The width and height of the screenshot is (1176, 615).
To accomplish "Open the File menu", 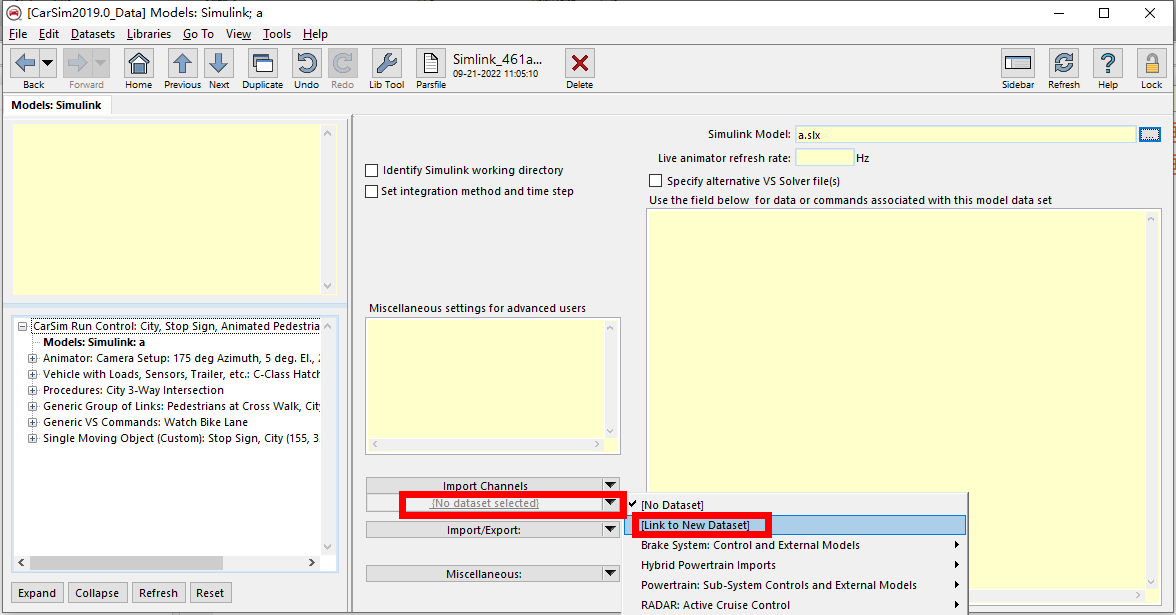I will point(18,34).
